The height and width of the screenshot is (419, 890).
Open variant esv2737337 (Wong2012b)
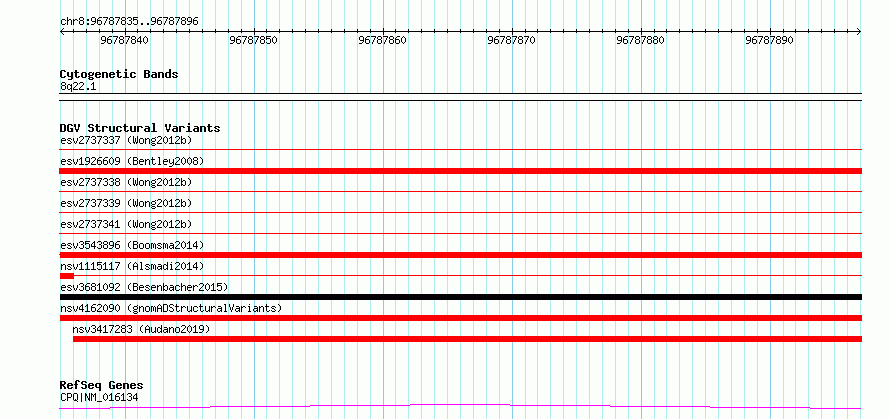126,140
